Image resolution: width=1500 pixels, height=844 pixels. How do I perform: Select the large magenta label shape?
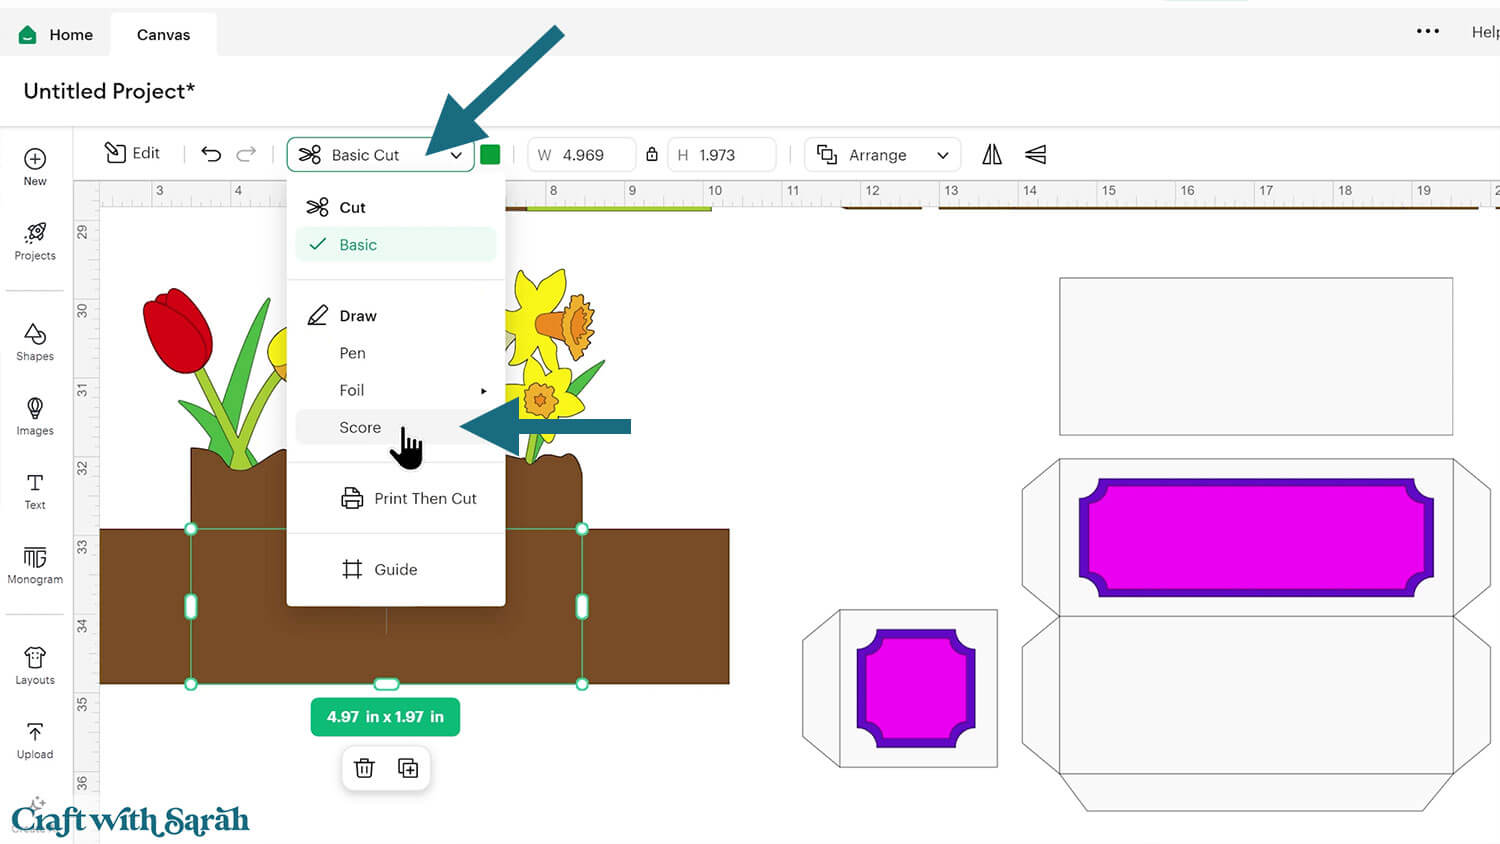coord(1256,538)
